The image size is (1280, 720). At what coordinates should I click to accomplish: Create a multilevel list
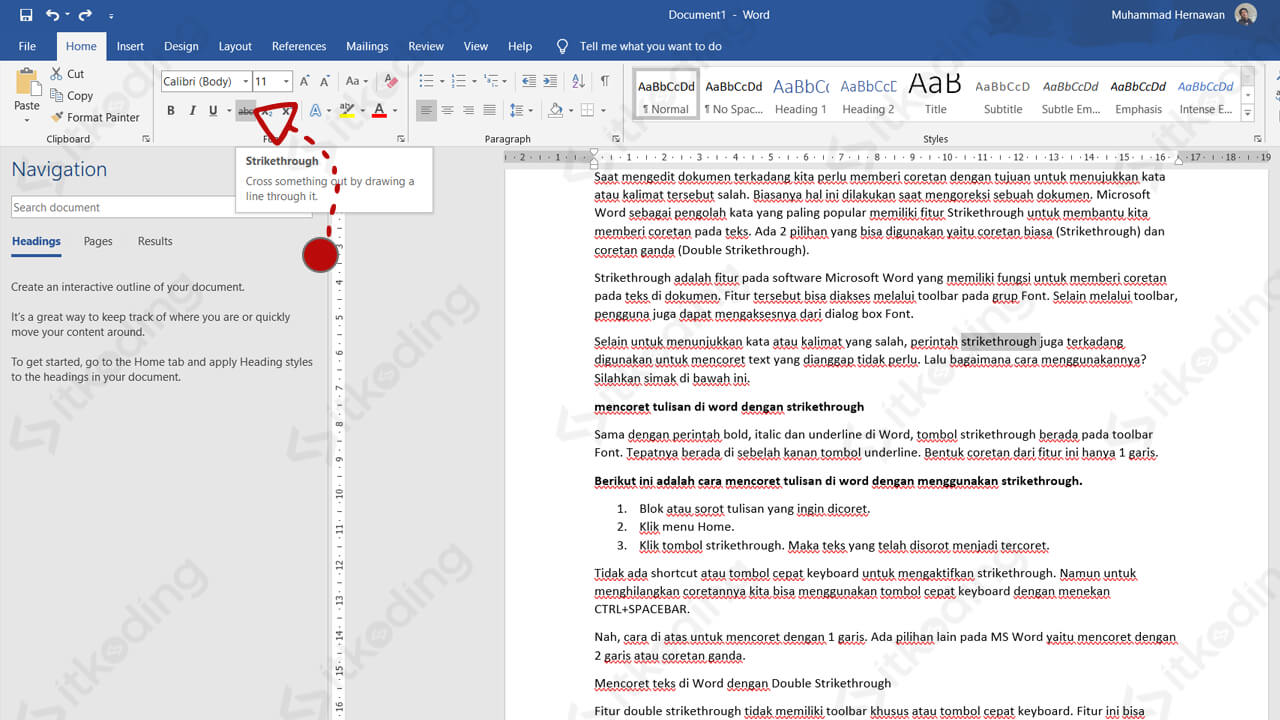pyautogui.click(x=491, y=82)
